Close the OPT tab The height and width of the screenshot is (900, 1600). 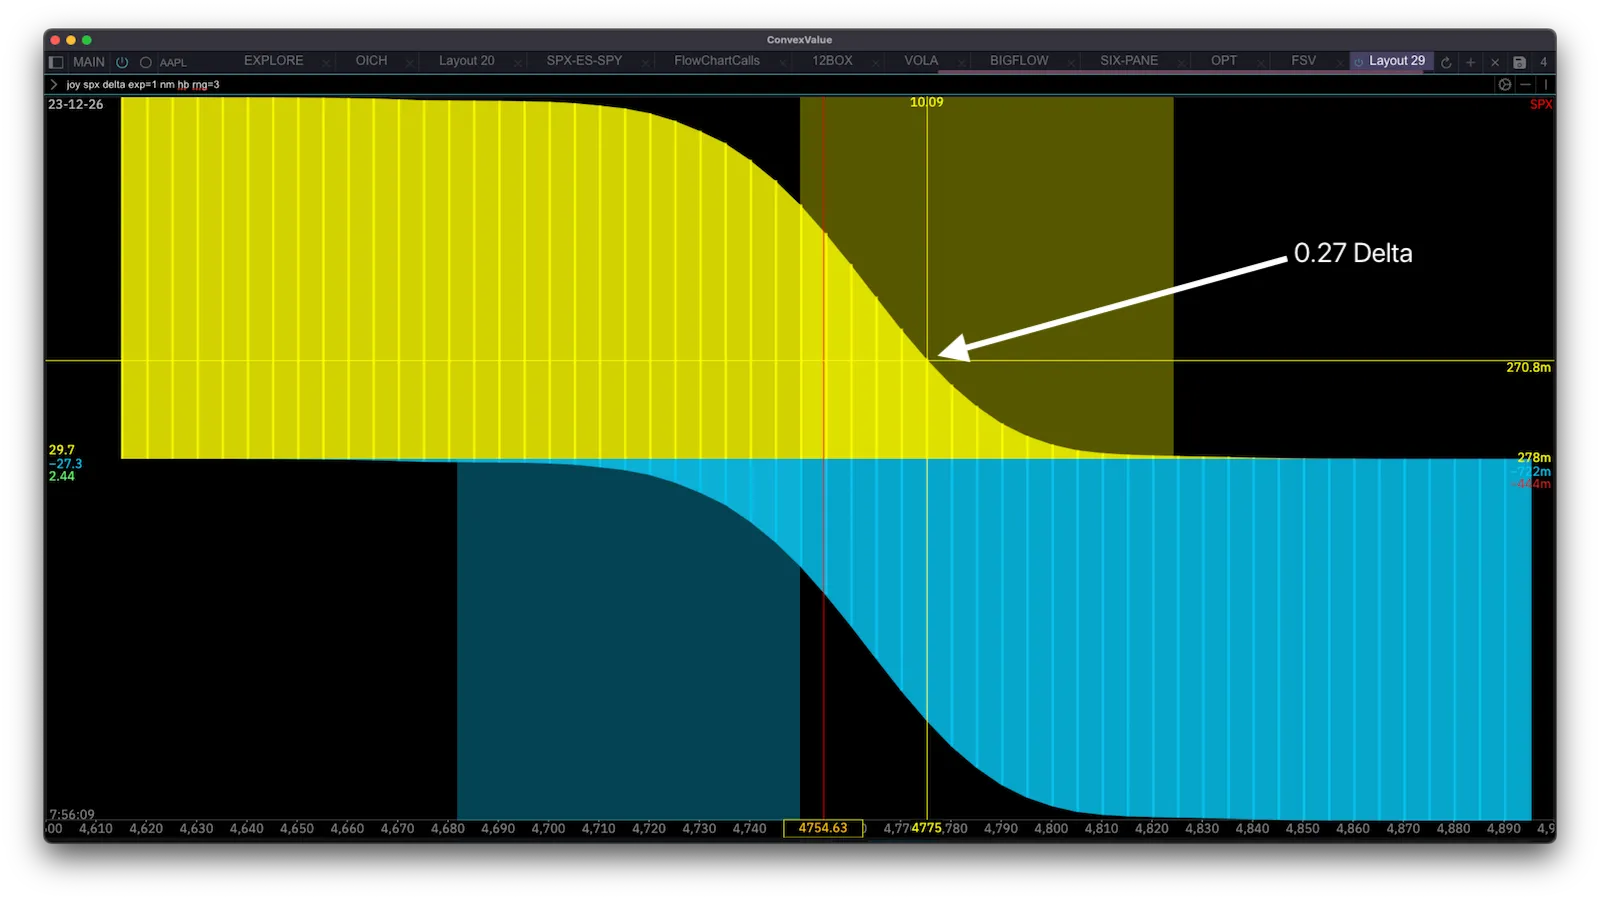(x=1261, y=63)
